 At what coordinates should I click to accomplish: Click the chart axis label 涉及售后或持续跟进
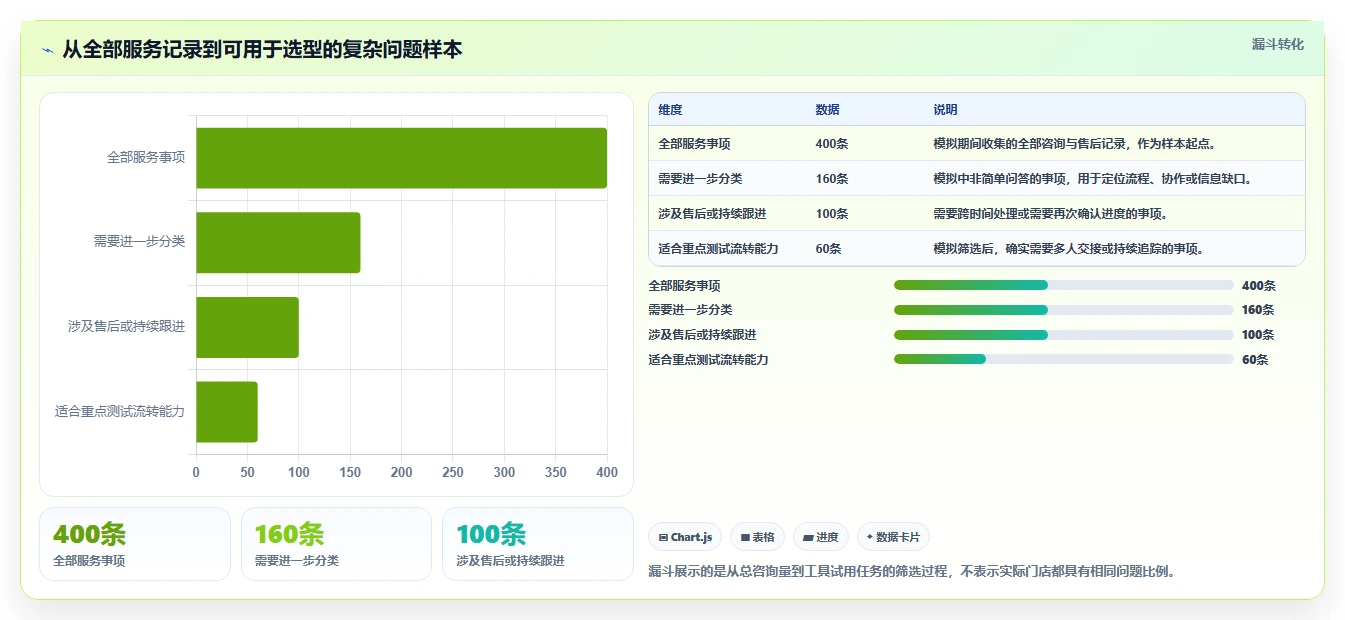(126, 327)
